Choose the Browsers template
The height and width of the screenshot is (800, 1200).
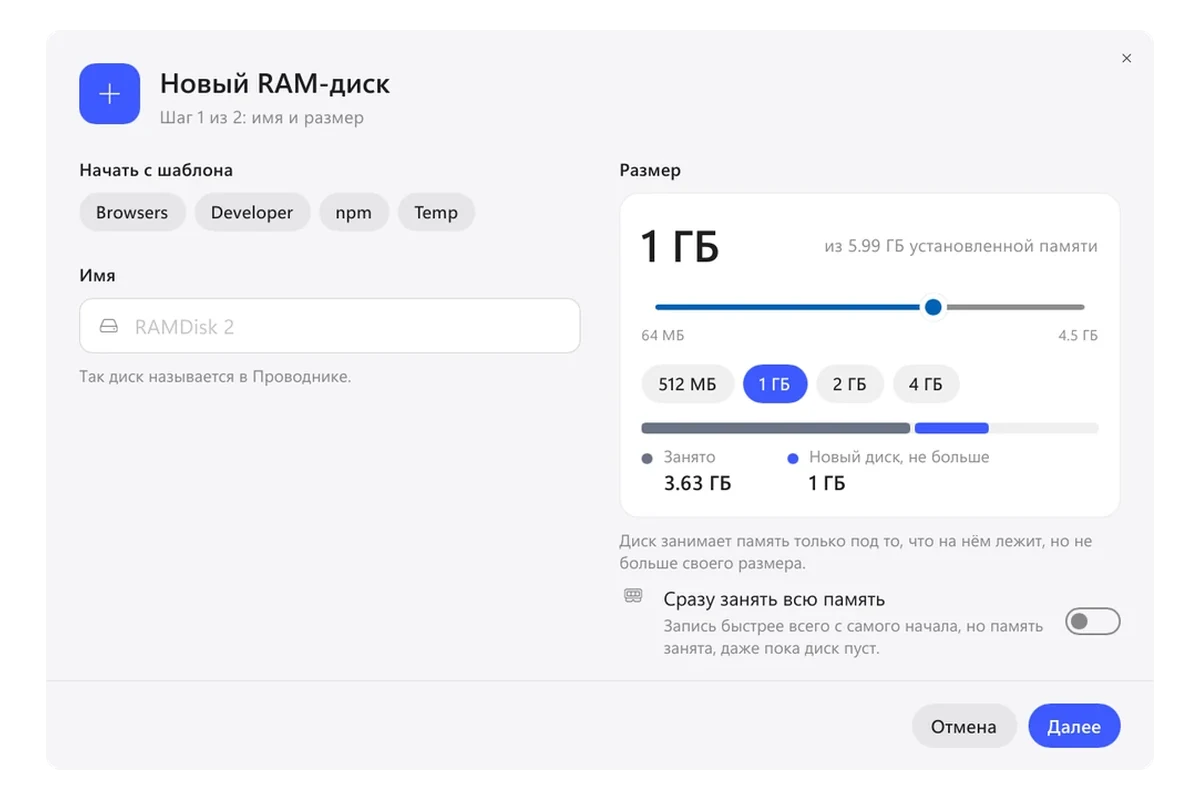tap(132, 212)
